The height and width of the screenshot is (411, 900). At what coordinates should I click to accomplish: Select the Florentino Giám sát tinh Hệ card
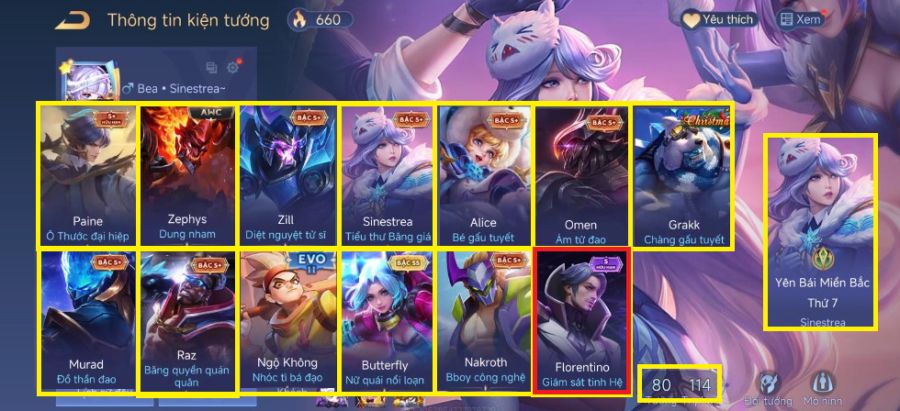pos(582,320)
